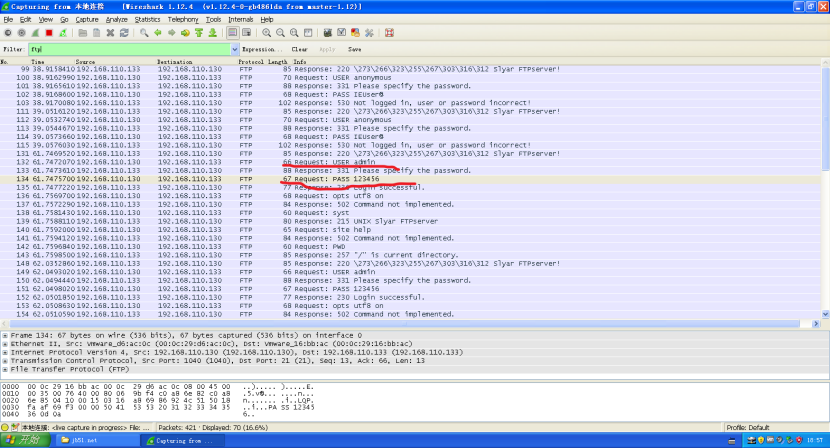Expand the Ethernet II tree node

point(5,344)
